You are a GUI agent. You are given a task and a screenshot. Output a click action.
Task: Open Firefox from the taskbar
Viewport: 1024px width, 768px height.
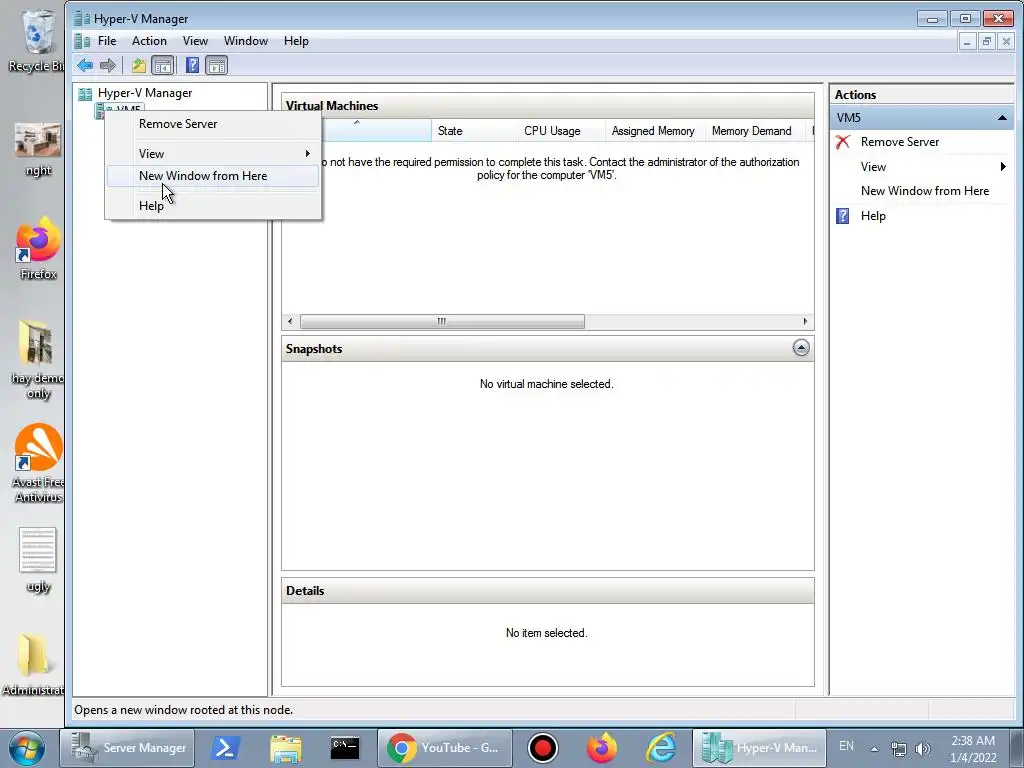[x=601, y=748]
